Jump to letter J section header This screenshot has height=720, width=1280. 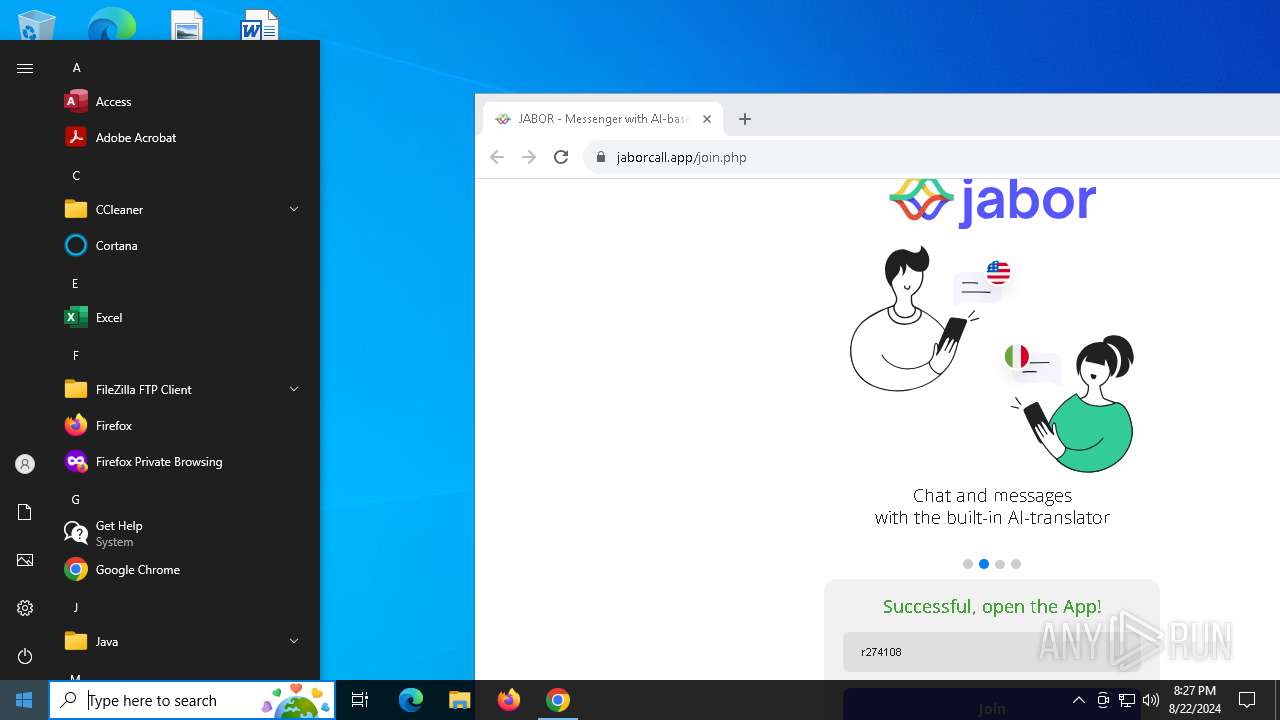pyautogui.click(x=76, y=607)
